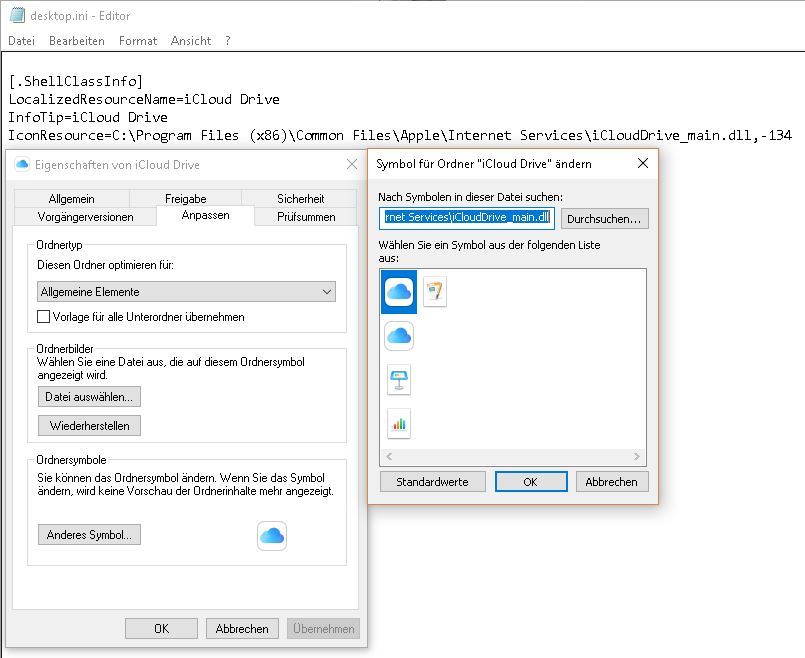Screen dimensions: 805x658
Task: Click the folder icon preview in Ordnersymbole
Action: 272,536
